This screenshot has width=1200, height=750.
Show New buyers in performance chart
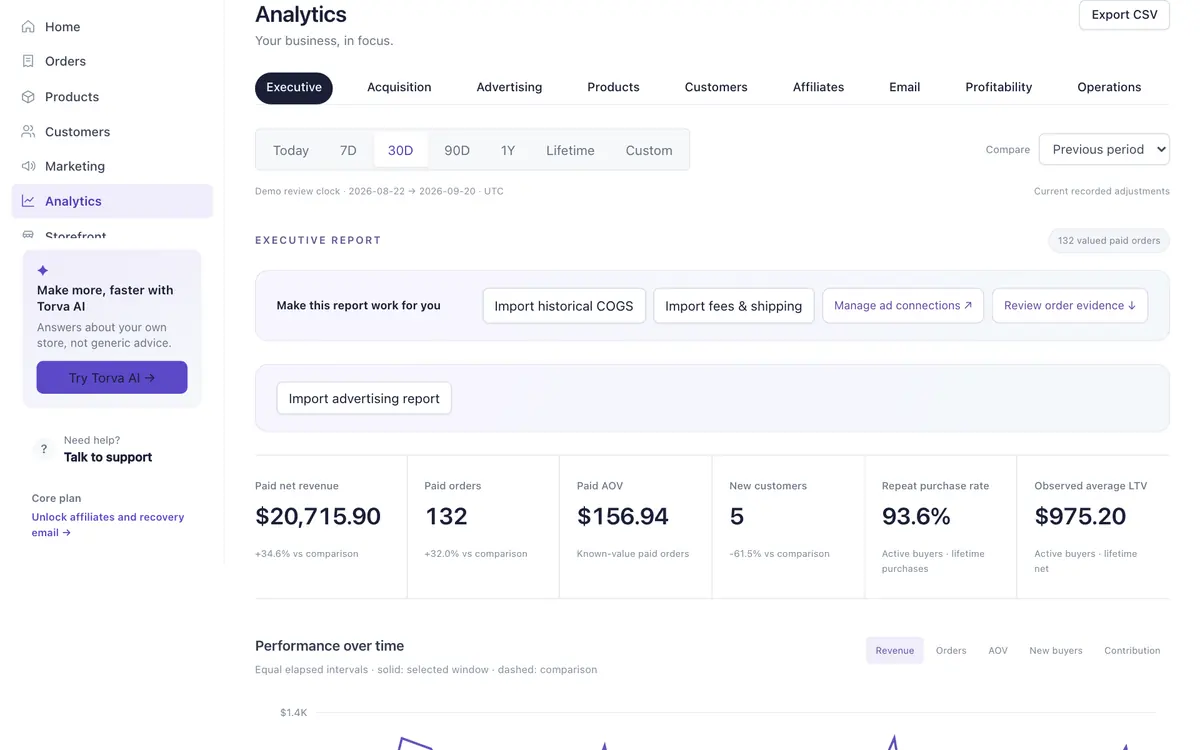click(x=1056, y=650)
